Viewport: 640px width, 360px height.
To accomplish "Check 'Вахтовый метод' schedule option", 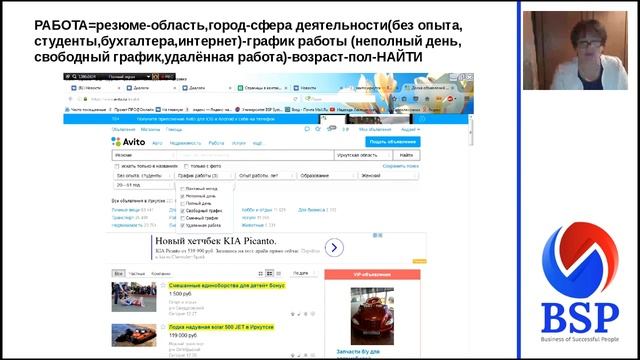I will coord(182,189).
